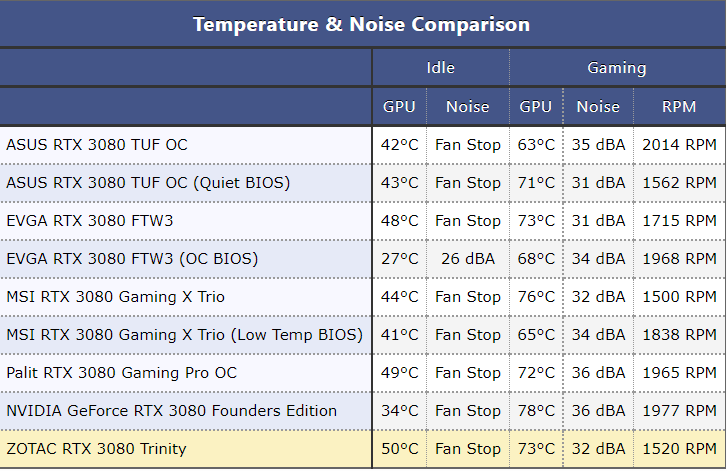
Task: Select the ASUS RTX 3080 TUF OC (Quiet BIOS) row label
Action: point(148,183)
